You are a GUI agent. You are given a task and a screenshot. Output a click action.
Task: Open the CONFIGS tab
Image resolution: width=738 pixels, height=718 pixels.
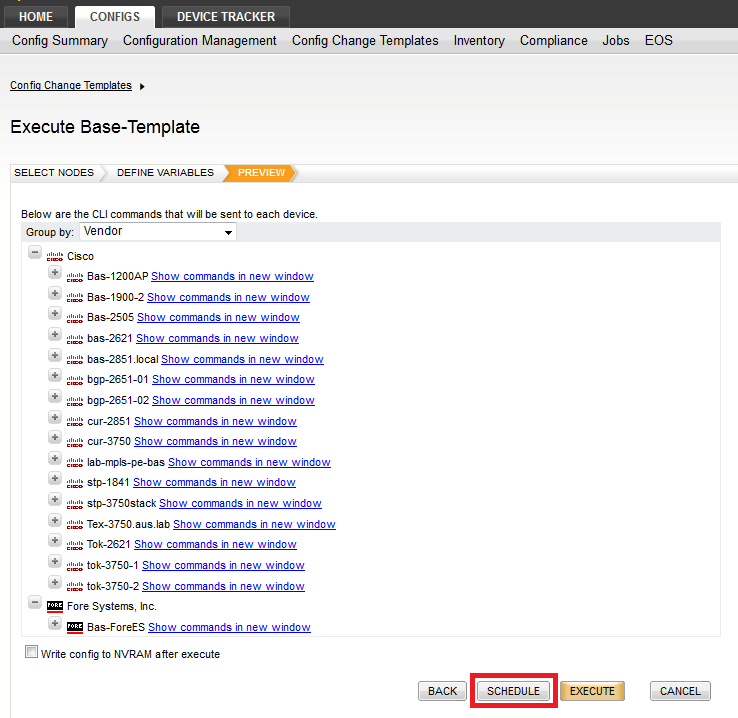pos(115,17)
